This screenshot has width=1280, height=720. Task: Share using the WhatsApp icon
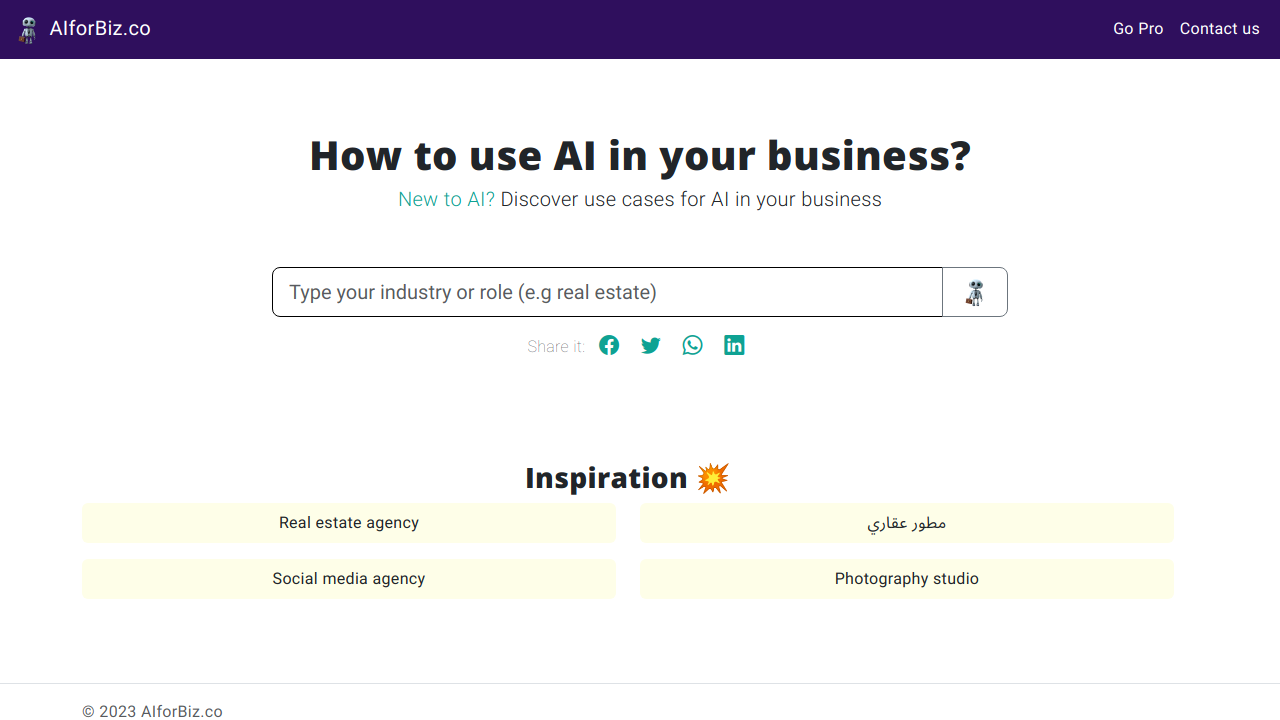coord(693,345)
